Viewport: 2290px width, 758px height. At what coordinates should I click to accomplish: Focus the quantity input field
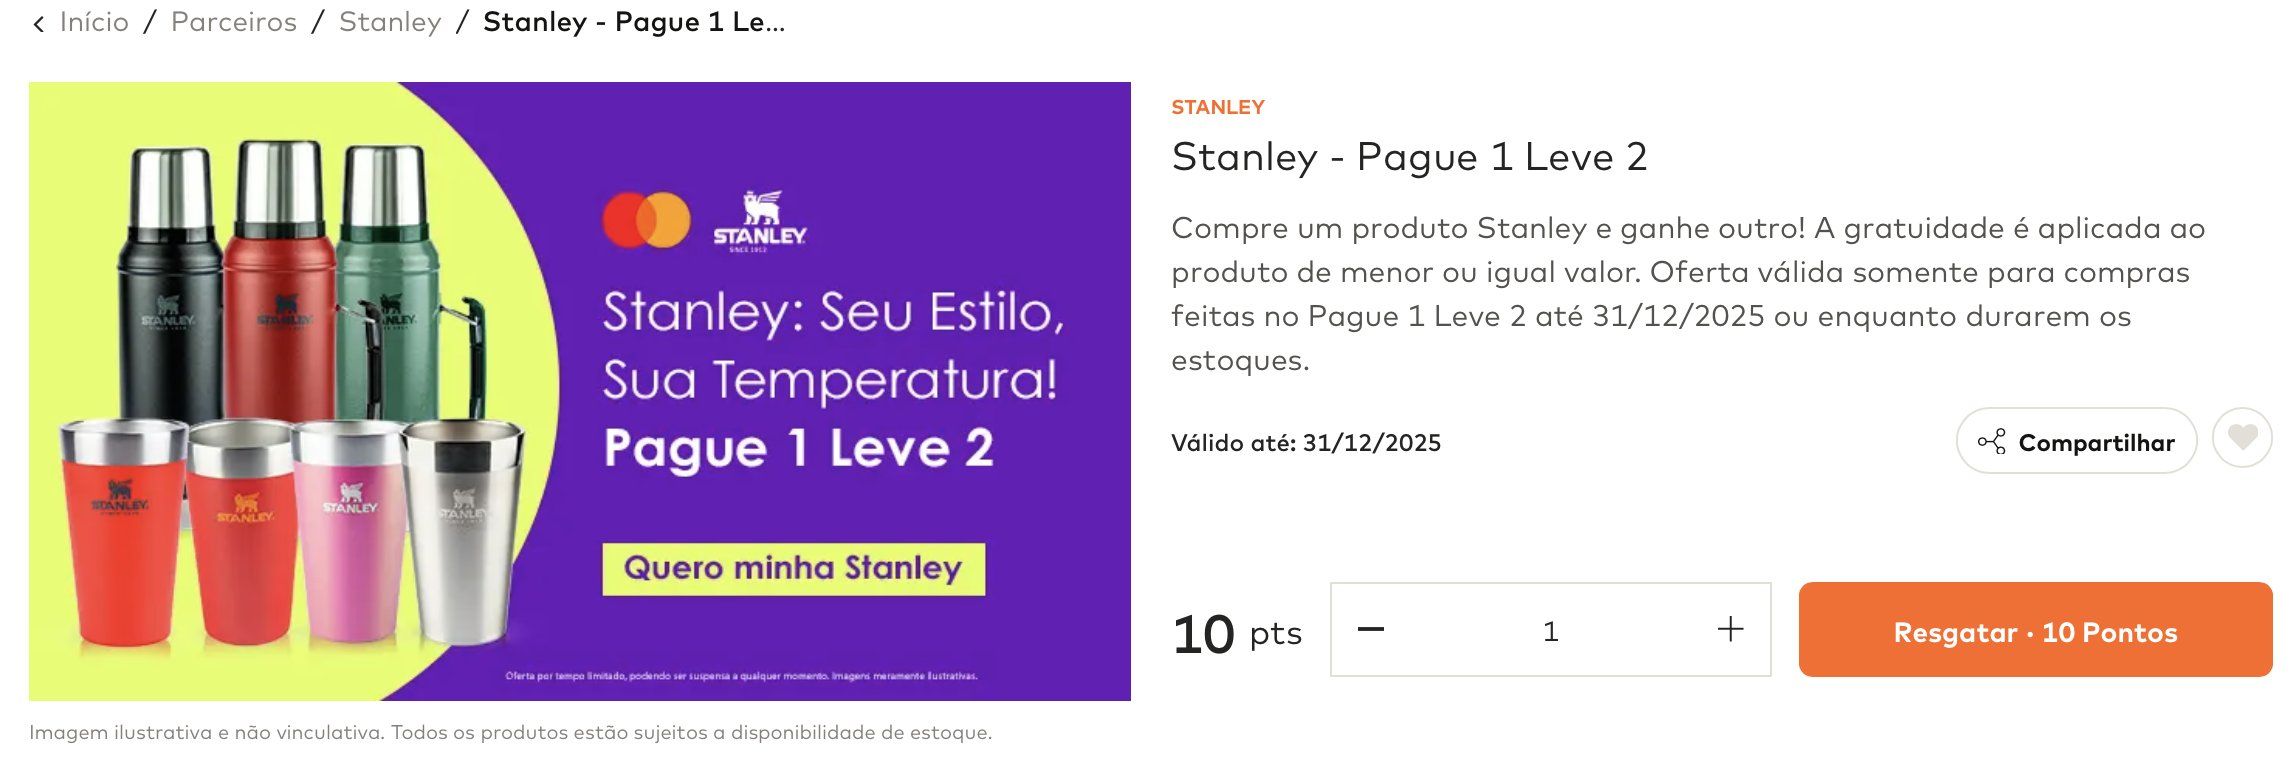(x=1550, y=630)
